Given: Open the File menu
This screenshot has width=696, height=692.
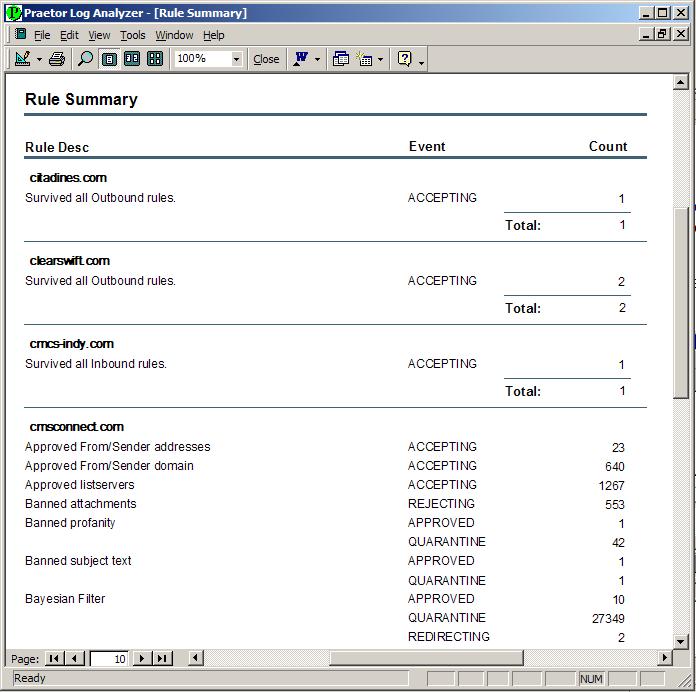Looking at the screenshot, I should [42, 35].
